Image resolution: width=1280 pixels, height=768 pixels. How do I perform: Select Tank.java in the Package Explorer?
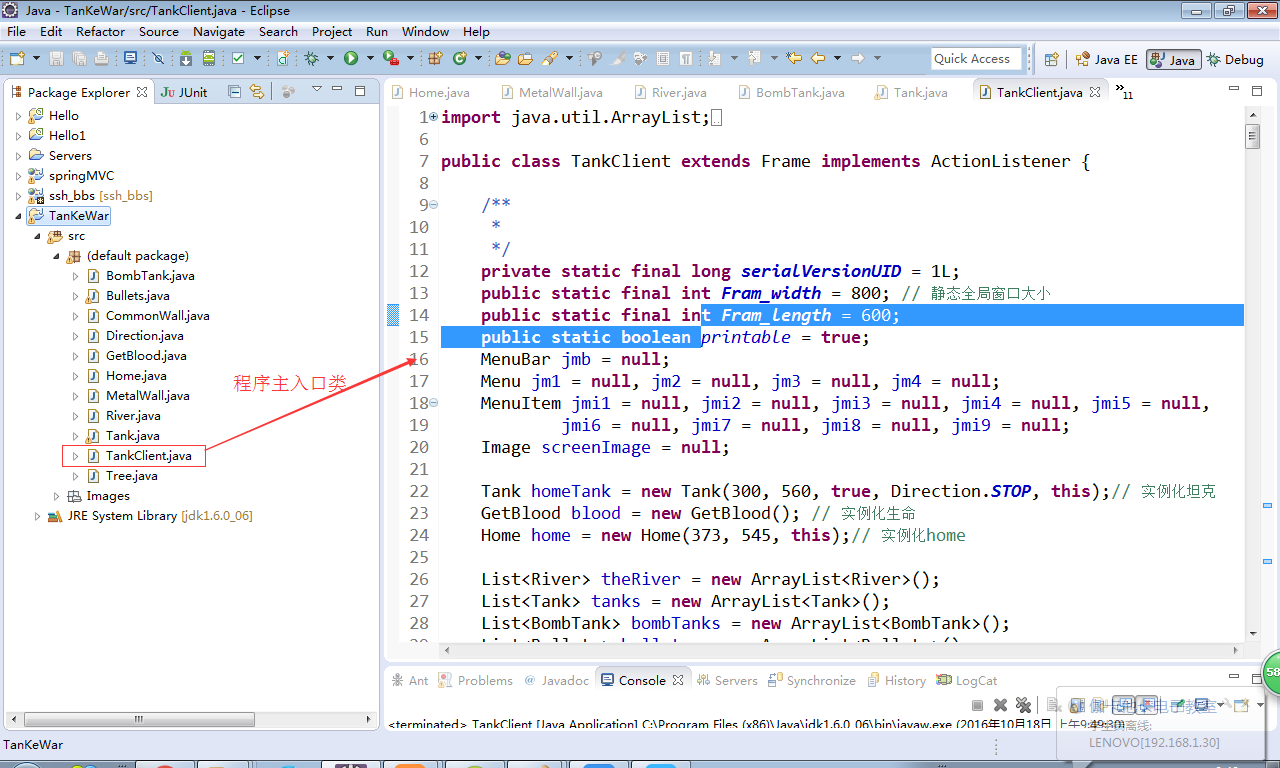pos(132,436)
